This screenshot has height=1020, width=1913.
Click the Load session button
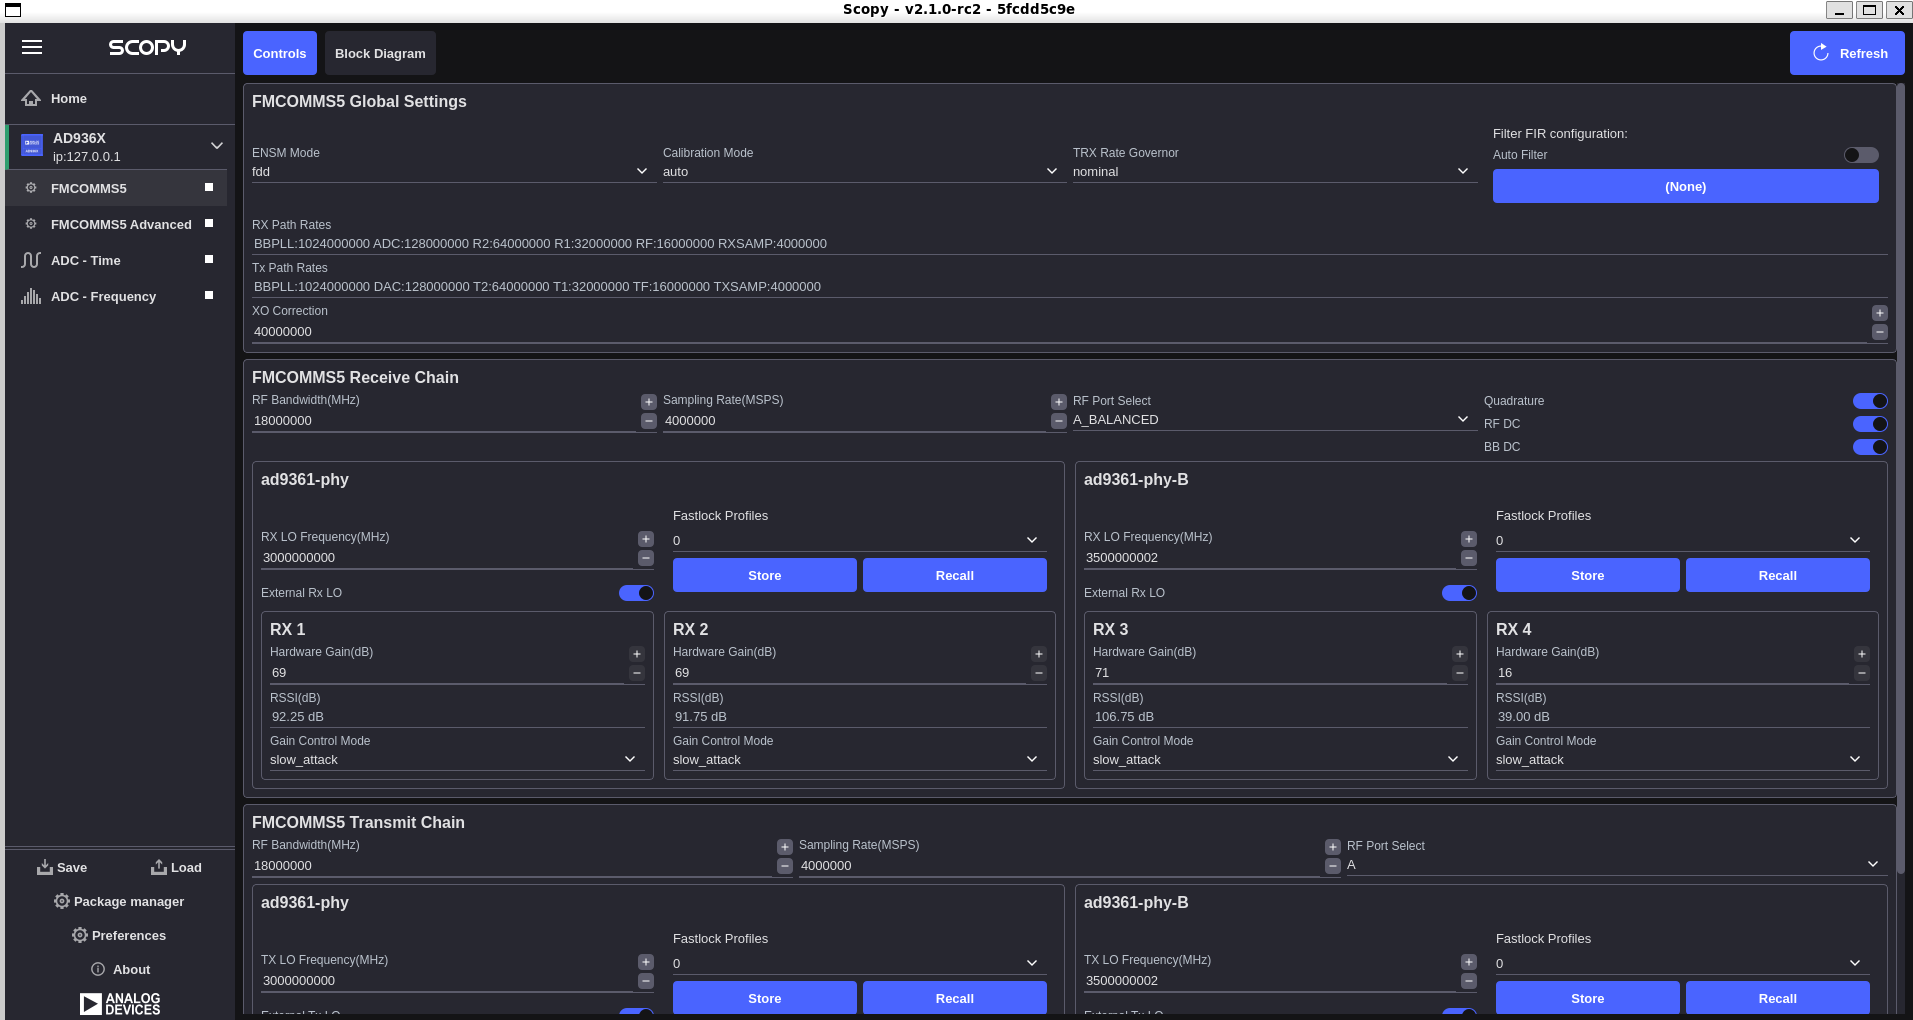click(176, 867)
